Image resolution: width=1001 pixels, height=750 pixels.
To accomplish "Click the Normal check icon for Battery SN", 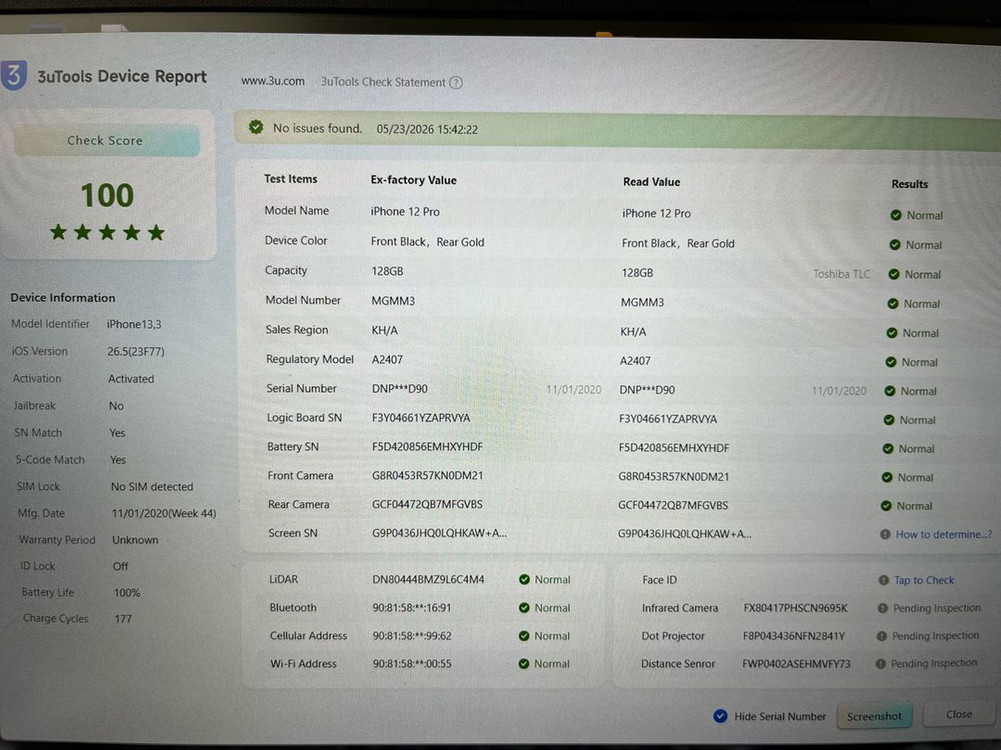I will click(887, 448).
